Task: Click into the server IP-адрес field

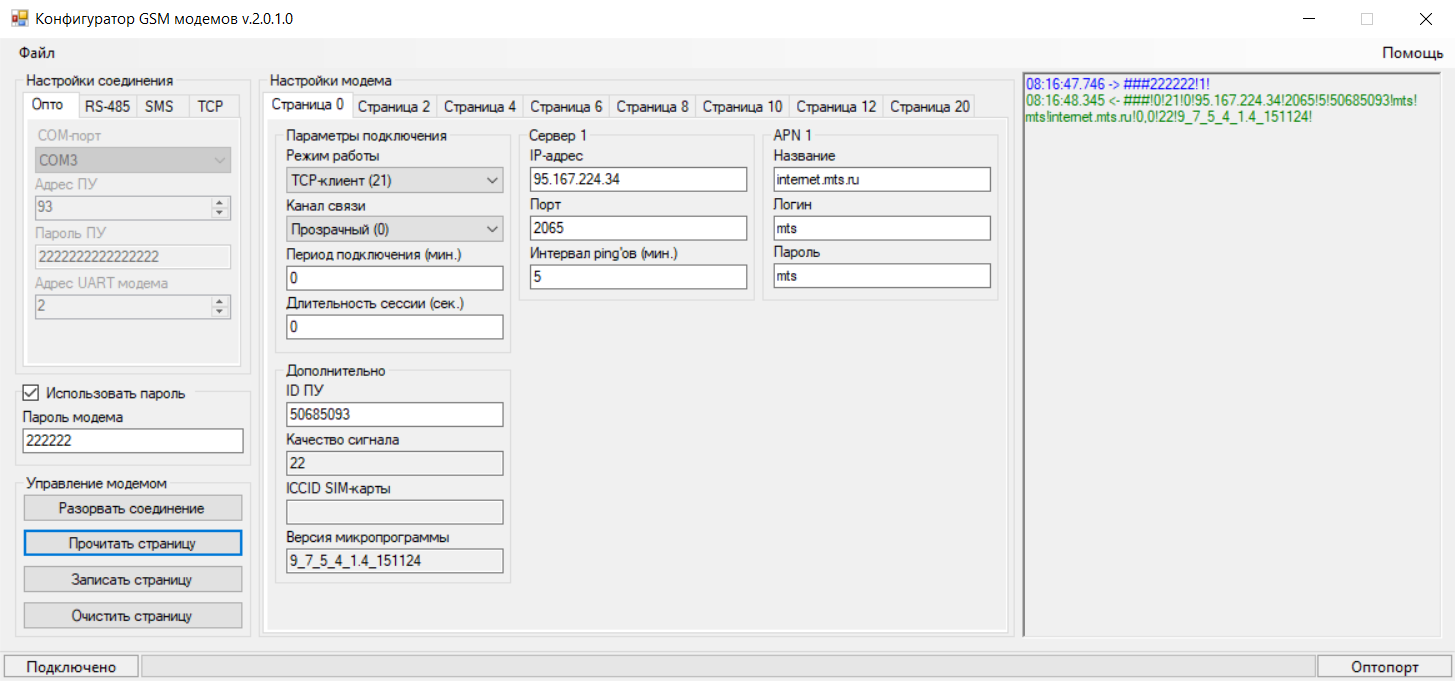Action: click(x=638, y=179)
